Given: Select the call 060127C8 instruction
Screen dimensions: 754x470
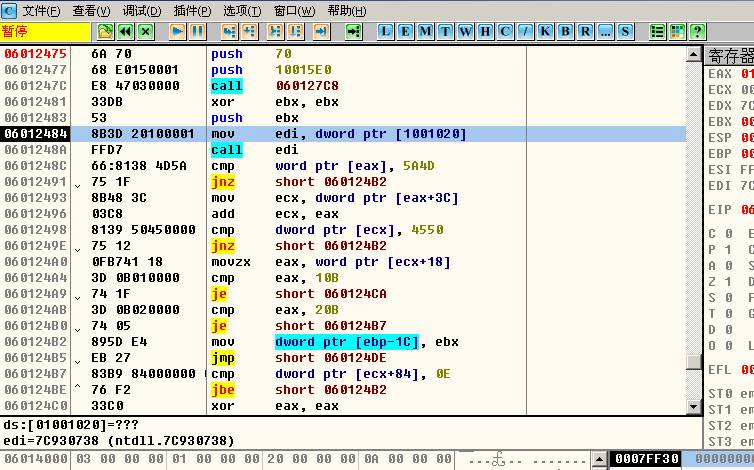Looking at the screenshot, I should coord(275,86).
